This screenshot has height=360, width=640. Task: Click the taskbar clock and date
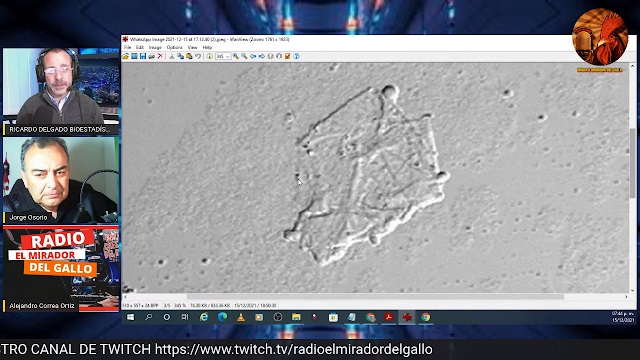(623, 317)
